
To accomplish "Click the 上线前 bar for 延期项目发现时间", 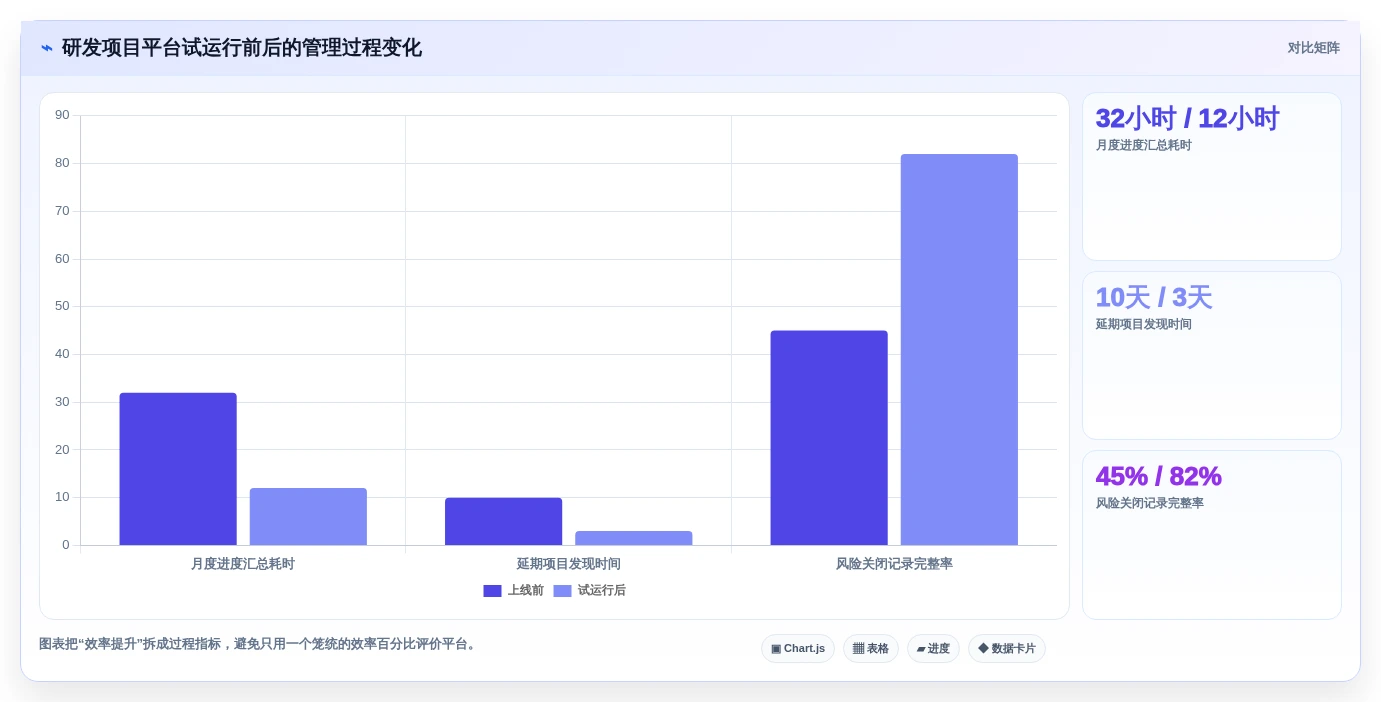I will (x=503, y=522).
